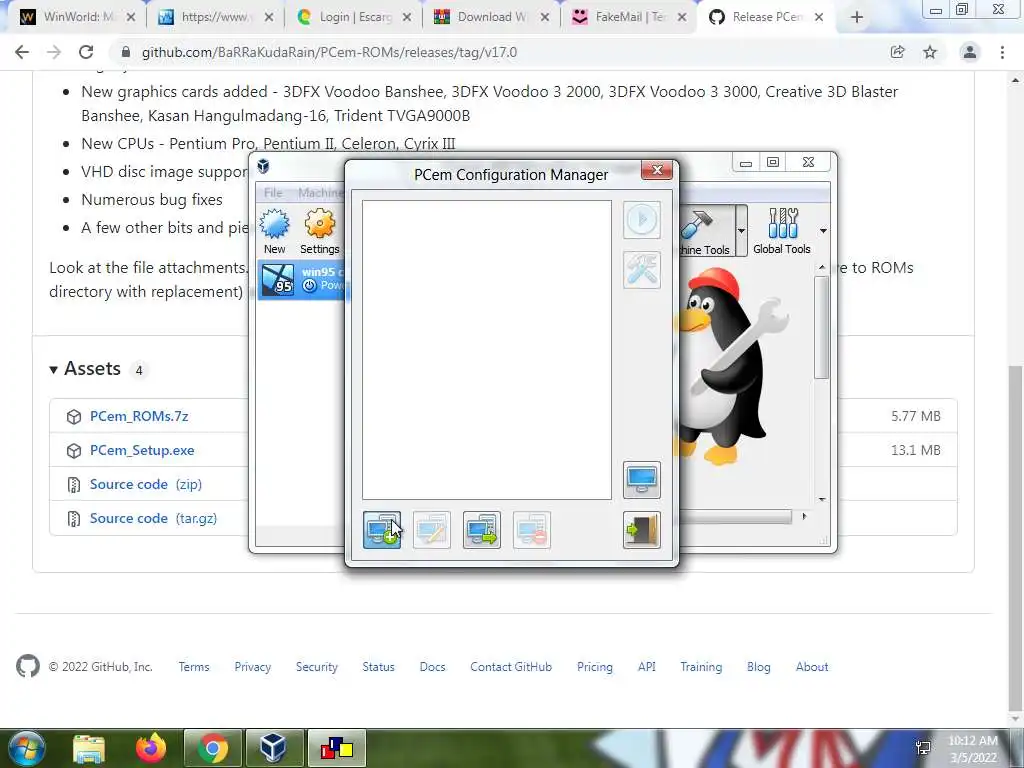
Task: Download Source code zip
Action: pos(146,484)
